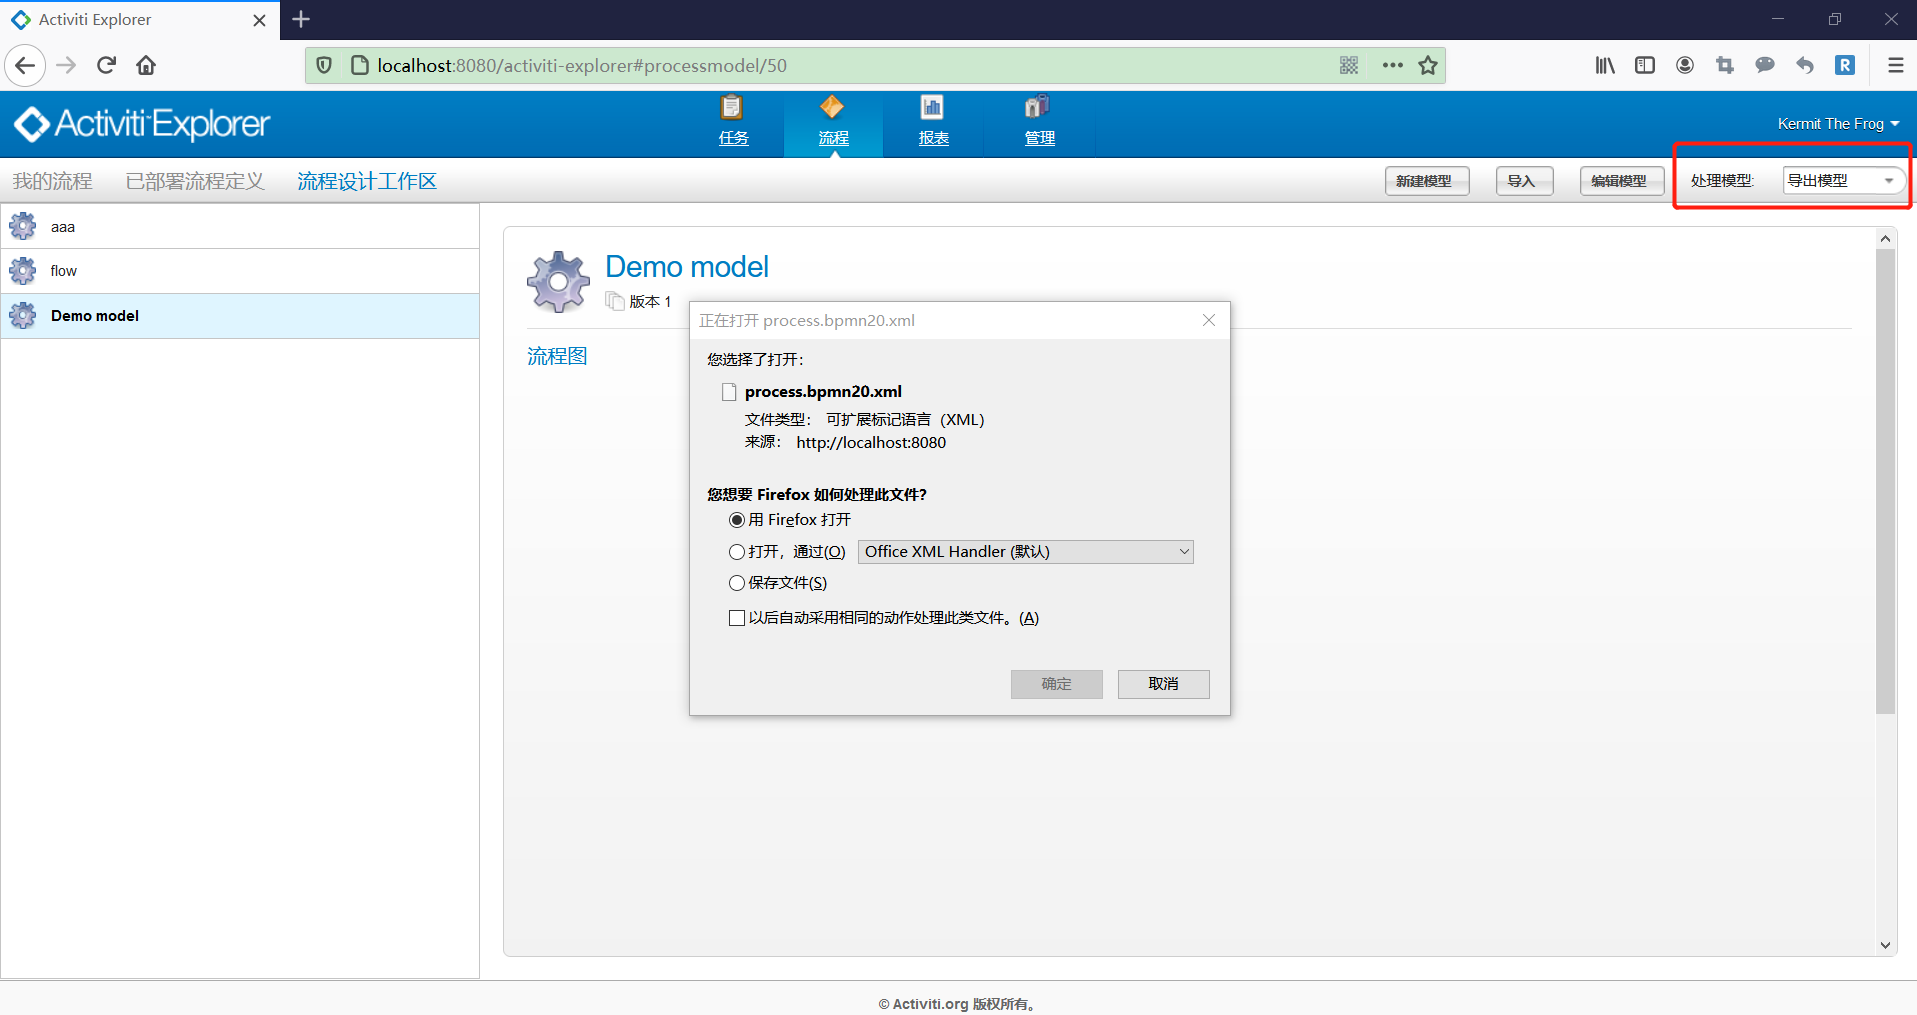Click the chat bubble extension icon

pyautogui.click(x=1765, y=65)
